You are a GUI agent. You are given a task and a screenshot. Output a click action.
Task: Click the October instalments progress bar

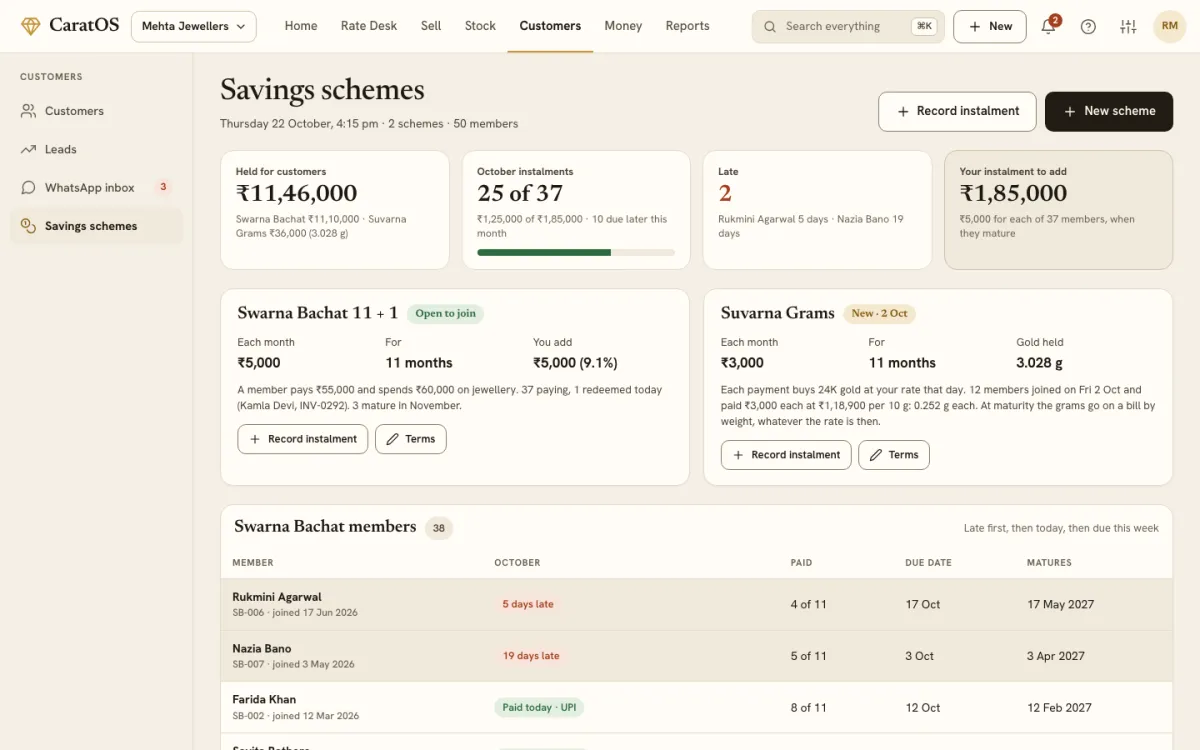point(576,252)
